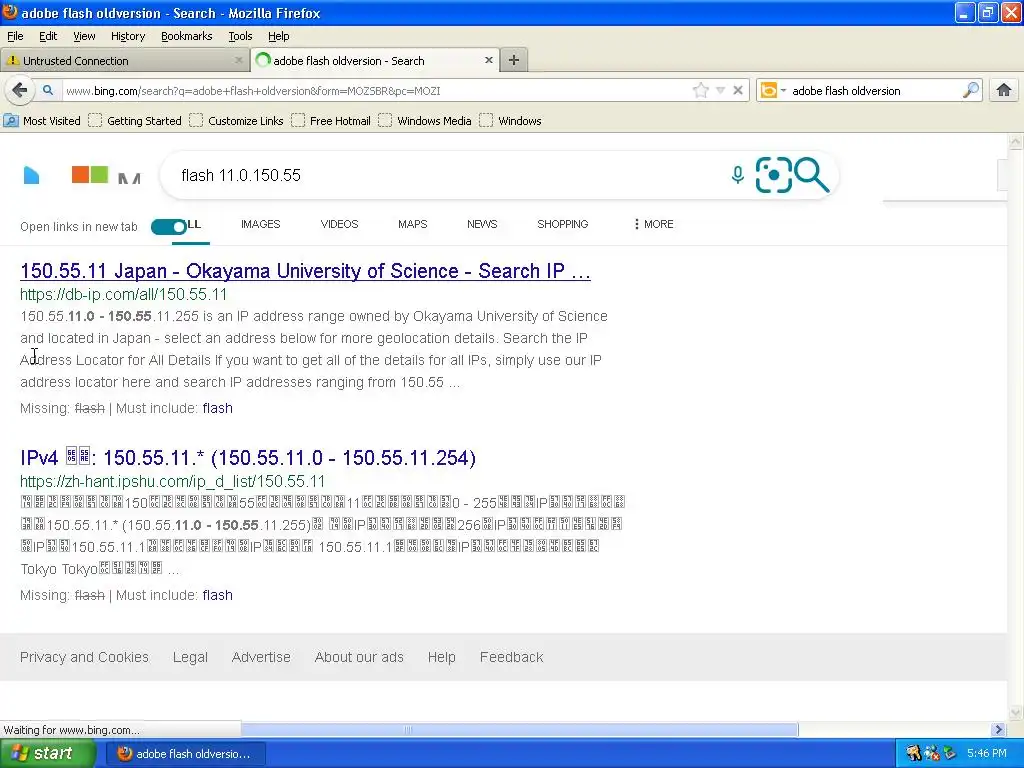This screenshot has width=1024, height=768.
Task: Open About our ads footer link
Action: coord(359,657)
